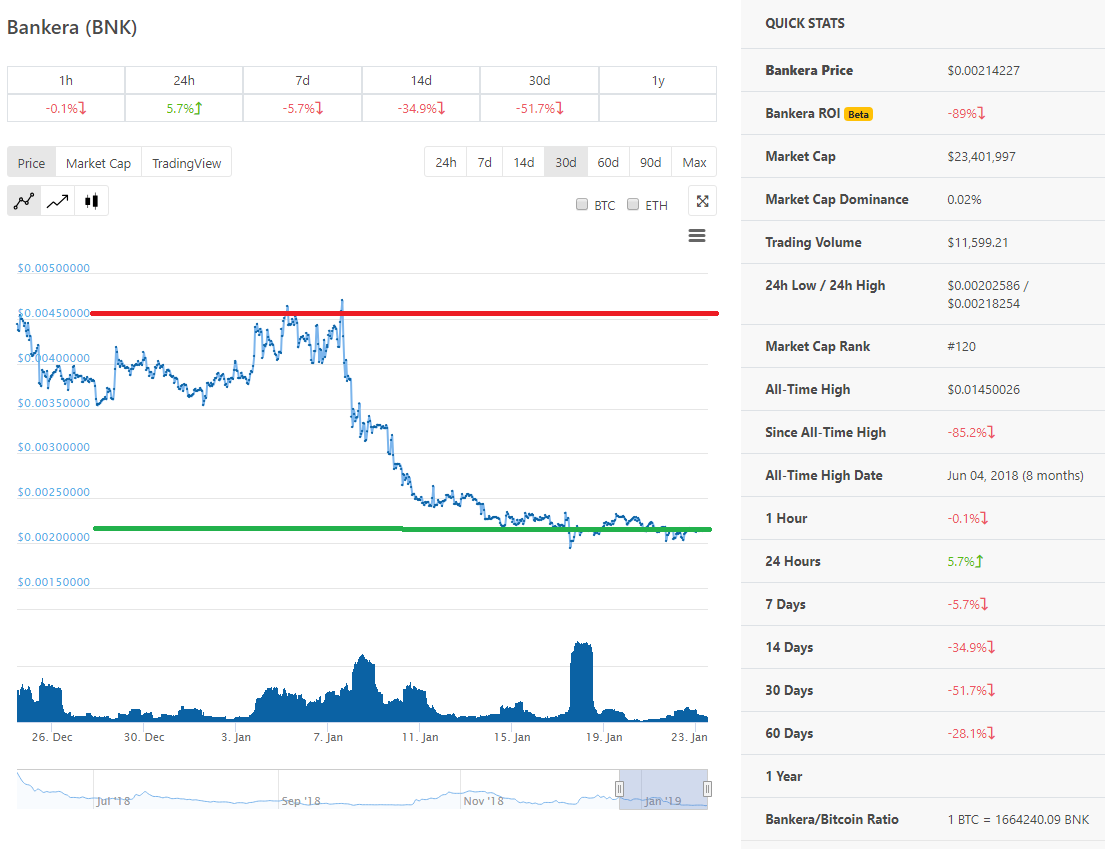Click the 24h Low / 24h High label
This screenshot has height=849, width=1105.
[x=825, y=285]
